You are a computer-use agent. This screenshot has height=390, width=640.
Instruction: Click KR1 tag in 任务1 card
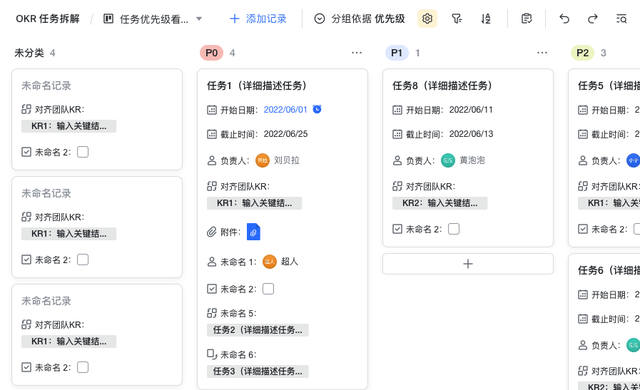(x=254, y=203)
